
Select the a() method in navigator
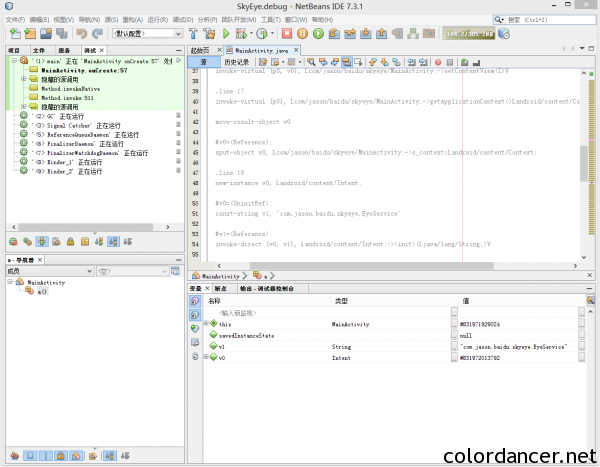click(x=42, y=292)
